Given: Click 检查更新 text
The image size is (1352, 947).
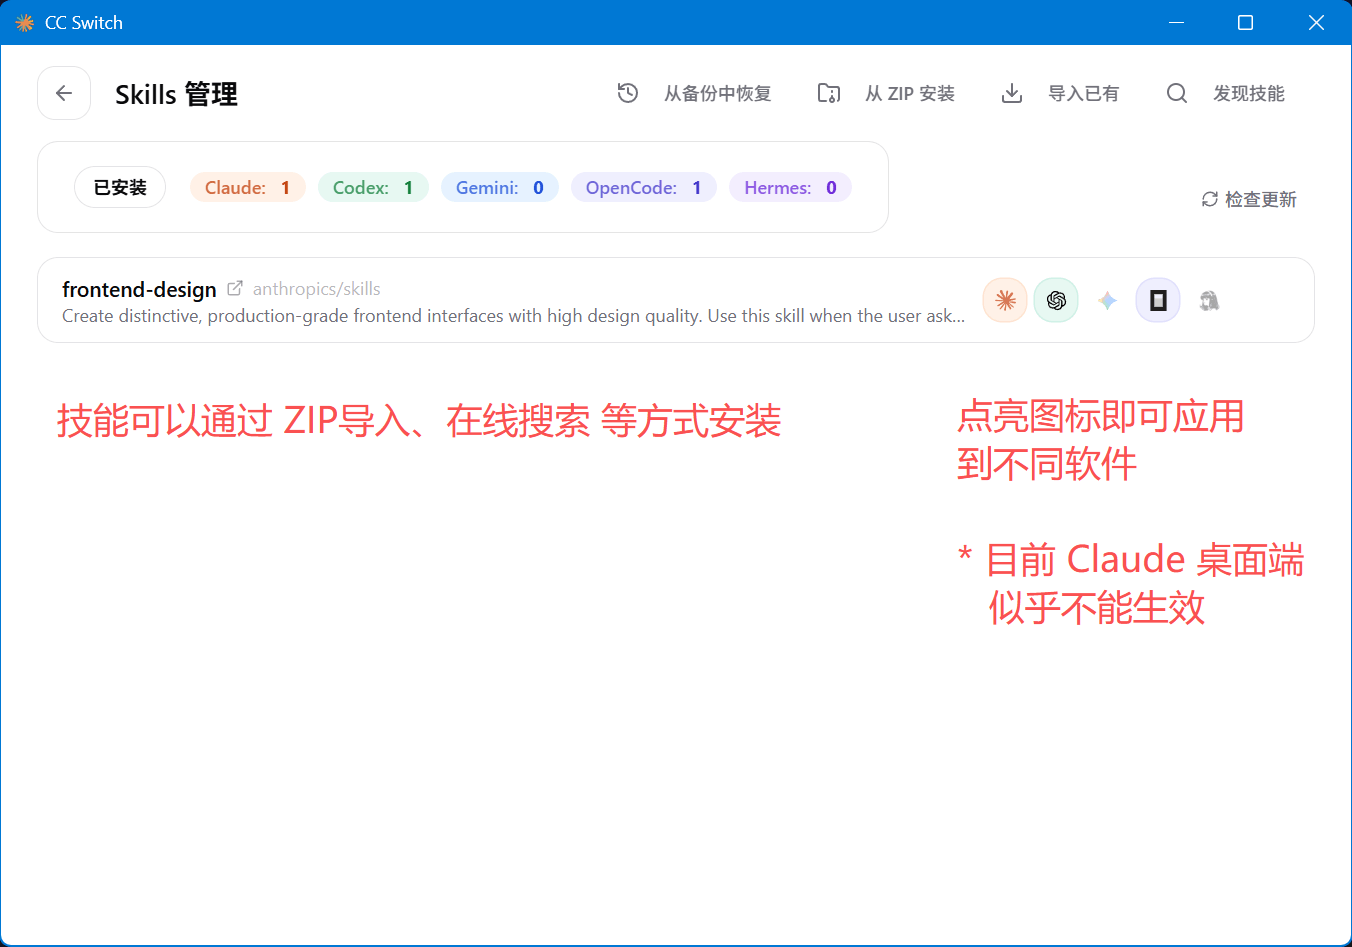Looking at the screenshot, I should (1261, 199).
